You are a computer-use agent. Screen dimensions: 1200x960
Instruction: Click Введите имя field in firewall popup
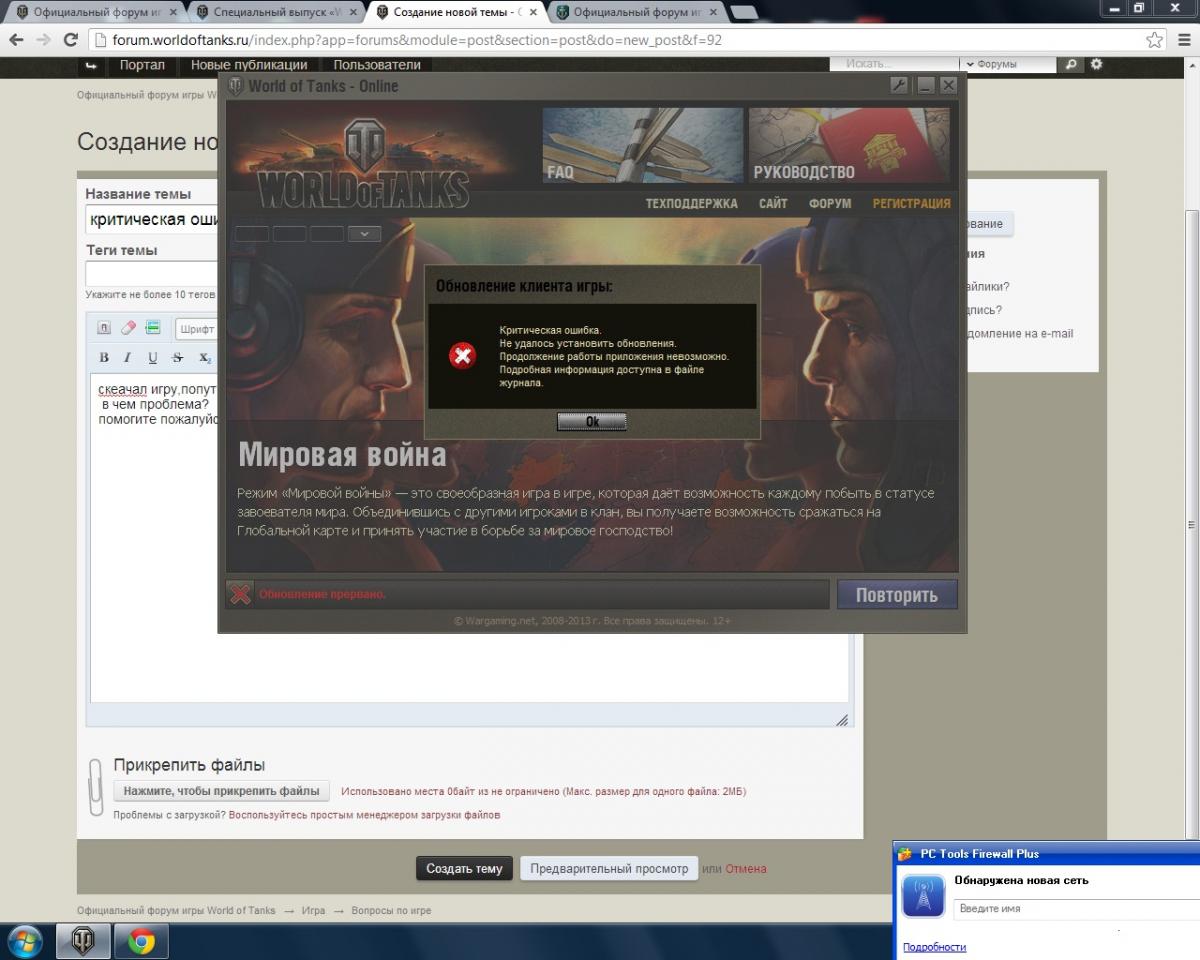[x=1075, y=908]
